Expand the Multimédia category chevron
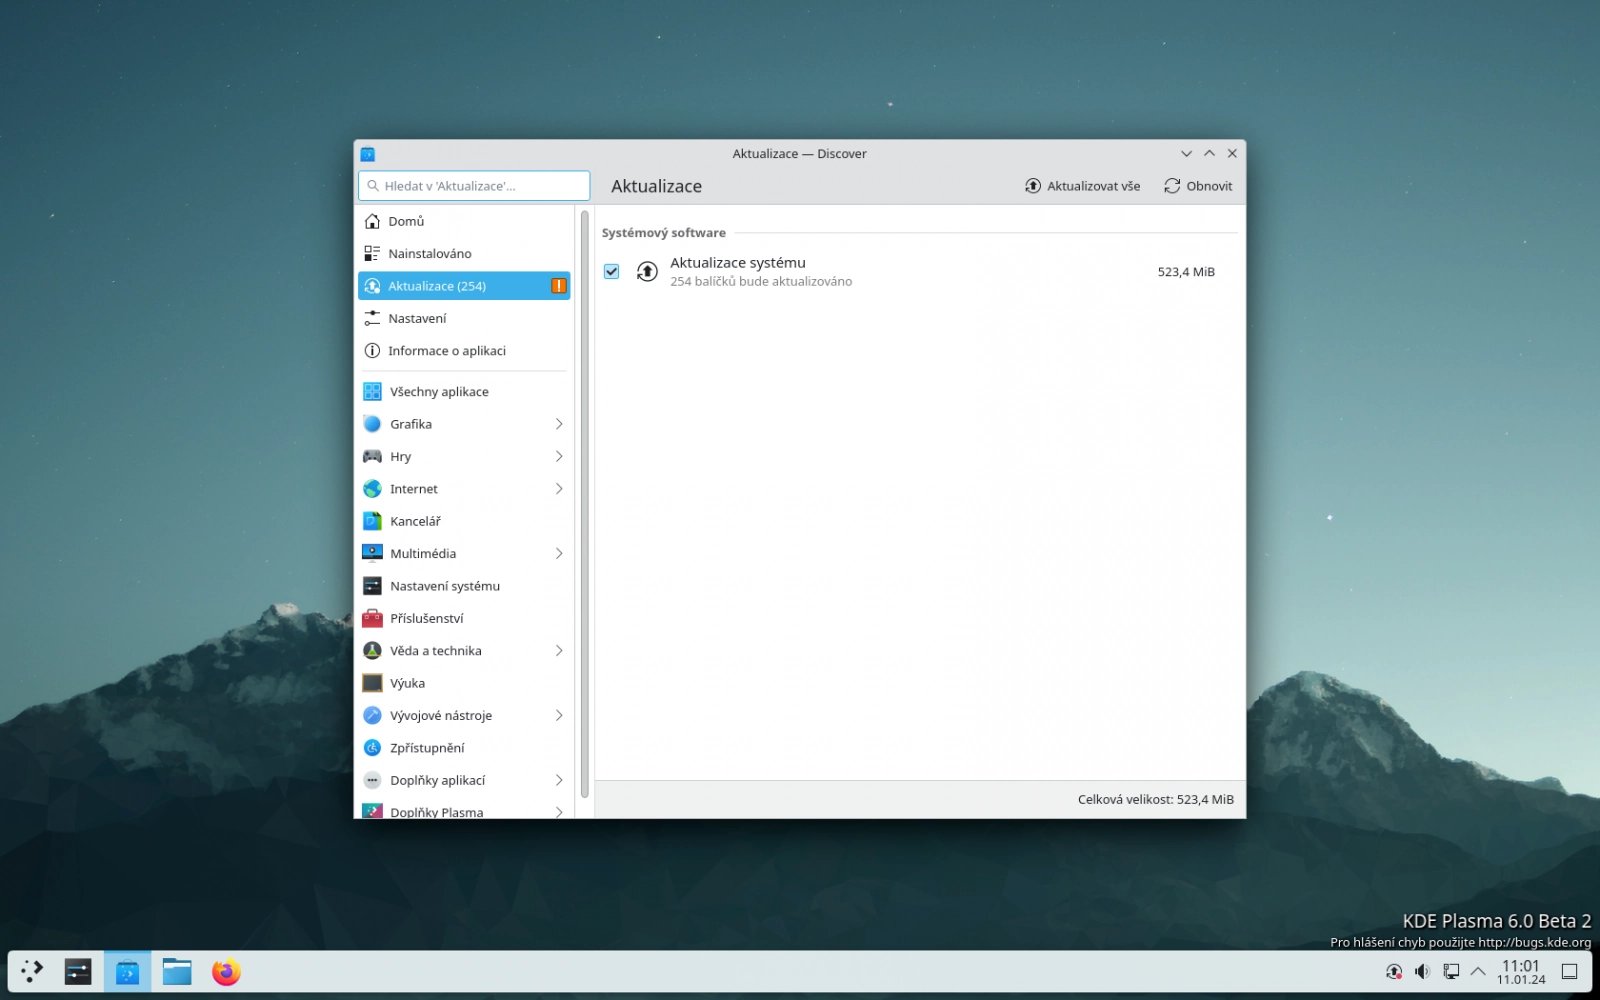 tap(559, 553)
